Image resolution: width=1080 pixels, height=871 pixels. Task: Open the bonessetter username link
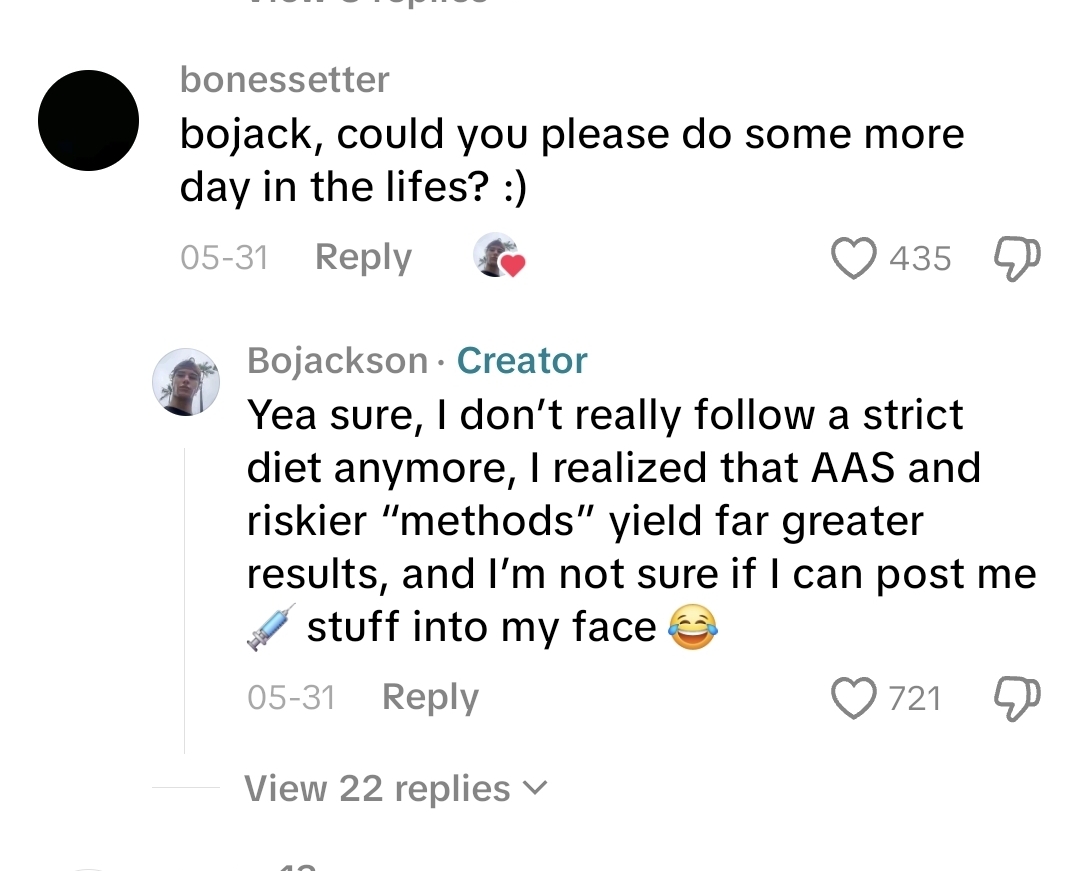pyautogui.click(x=284, y=80)
